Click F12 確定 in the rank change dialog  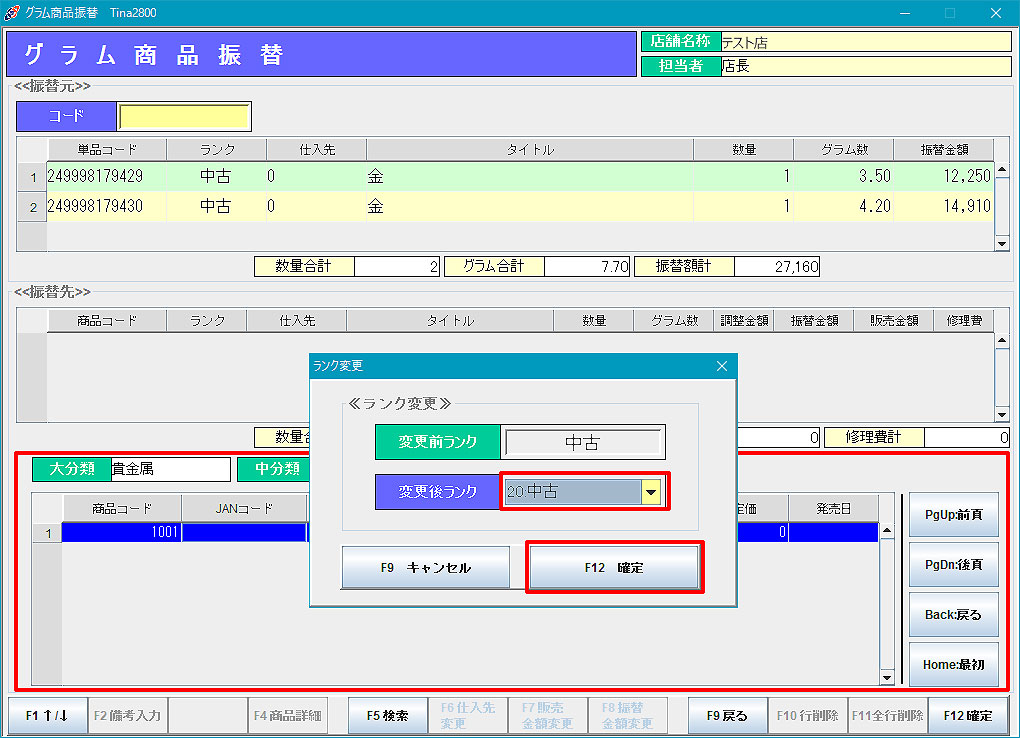click(x=614, y=567)
